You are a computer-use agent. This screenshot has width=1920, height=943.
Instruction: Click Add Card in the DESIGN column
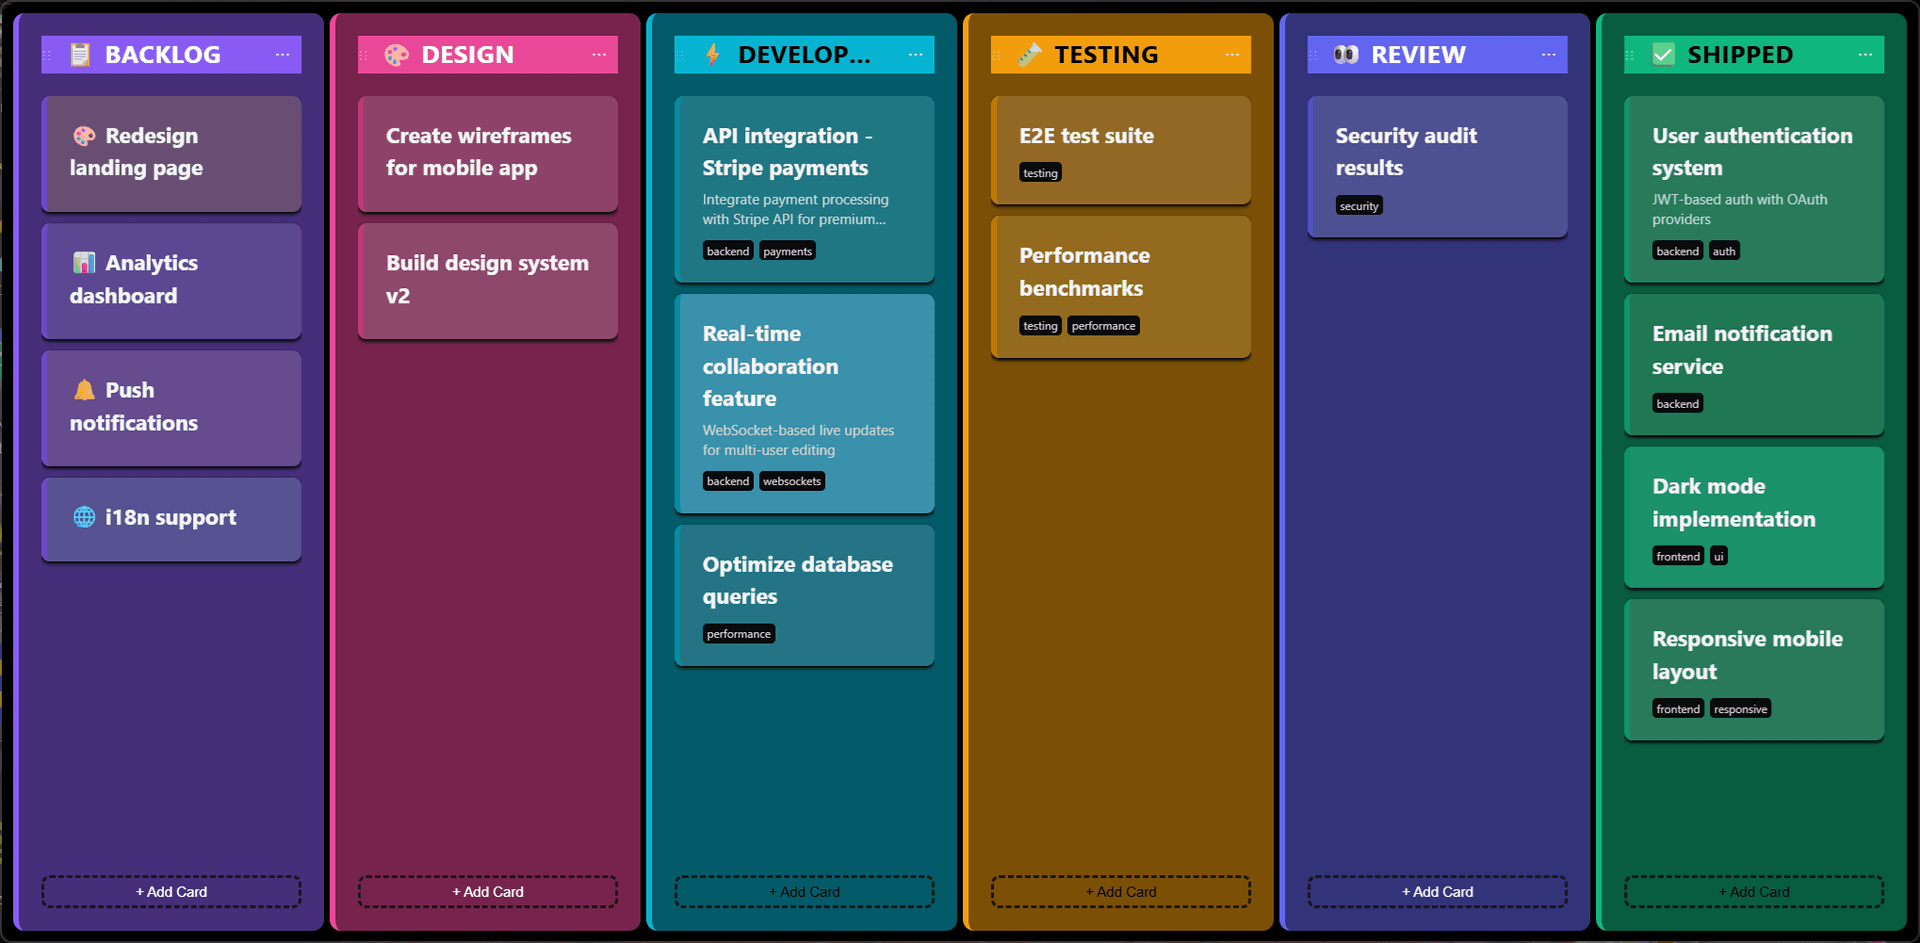(x=487, y=891)
